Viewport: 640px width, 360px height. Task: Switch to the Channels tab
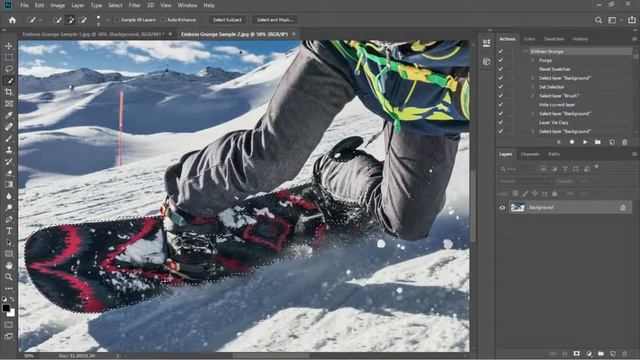(x=530, y=154)
